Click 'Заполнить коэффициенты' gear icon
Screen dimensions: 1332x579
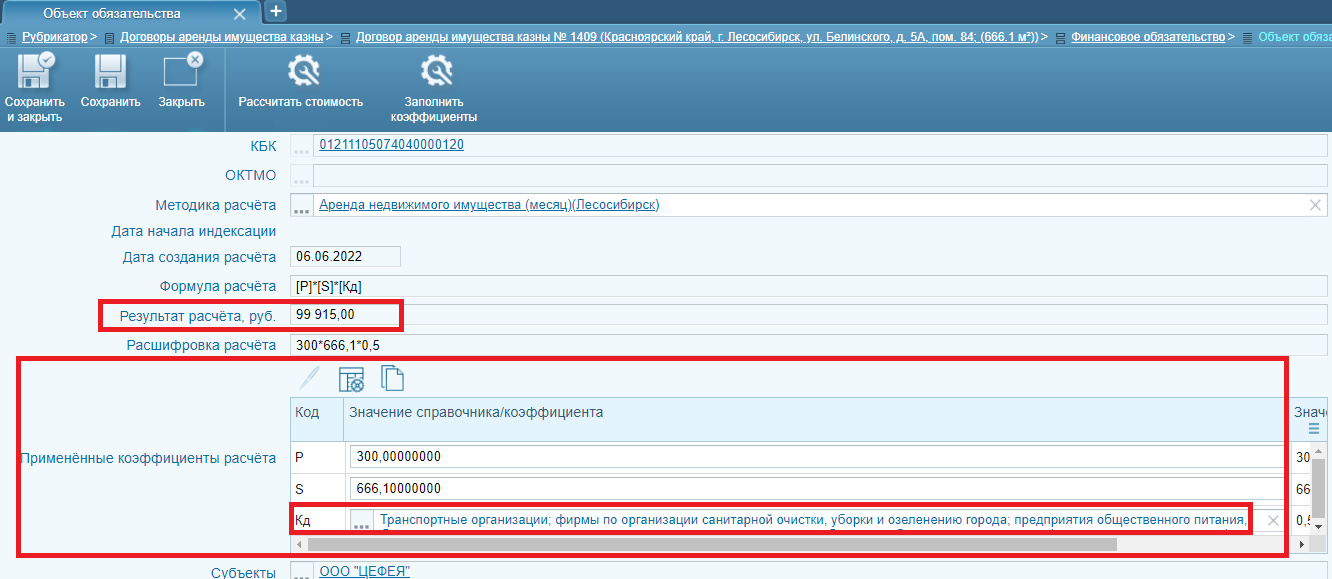click(434, 73)
